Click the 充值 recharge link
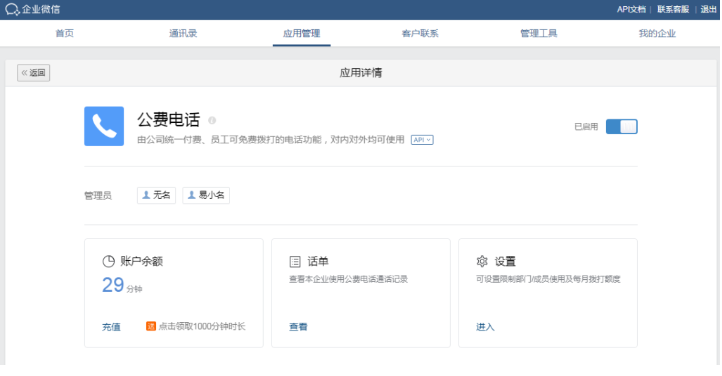 point(111,327)
